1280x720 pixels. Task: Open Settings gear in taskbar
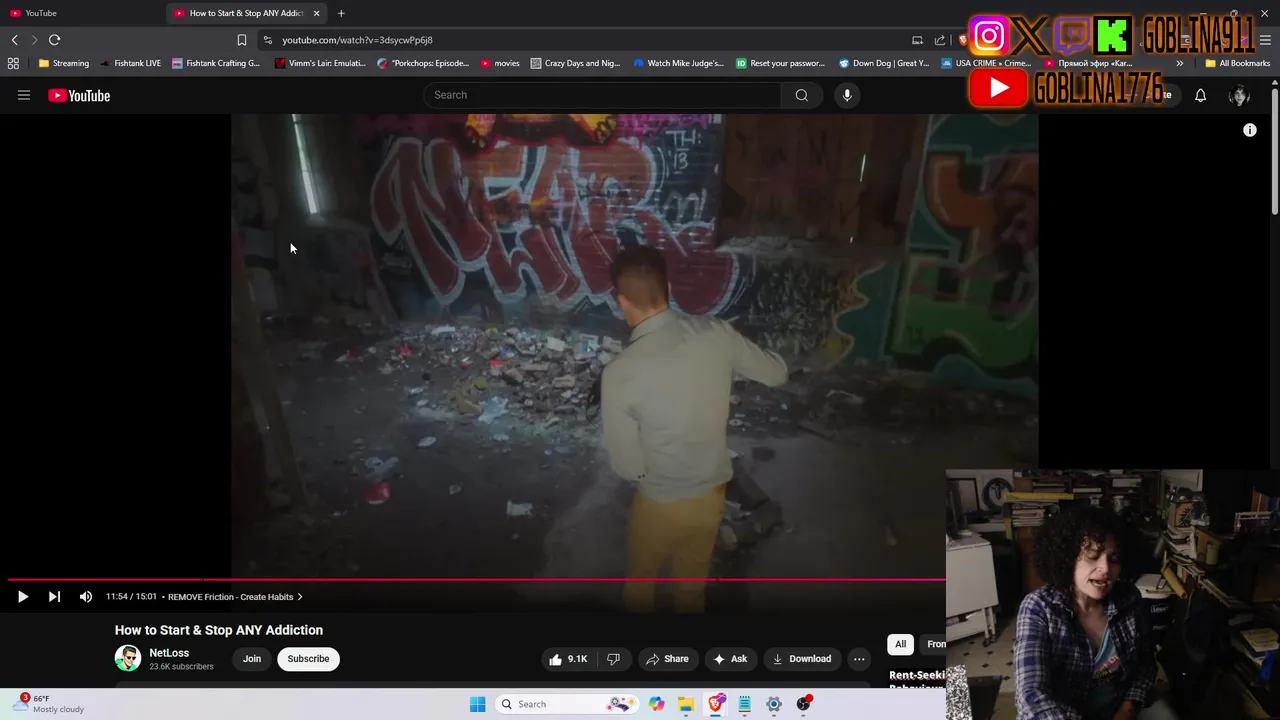773,704
